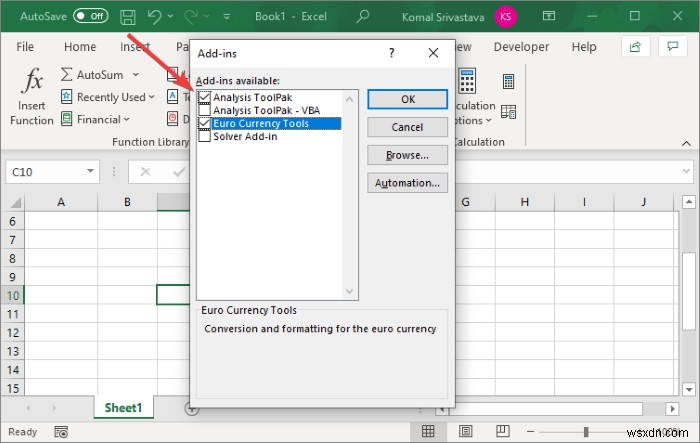Screen dimensions: 700x443
Task: Open Customize Quick Access Toolbar dropdown
Action: pyautogui.click(x=227, y=17)
